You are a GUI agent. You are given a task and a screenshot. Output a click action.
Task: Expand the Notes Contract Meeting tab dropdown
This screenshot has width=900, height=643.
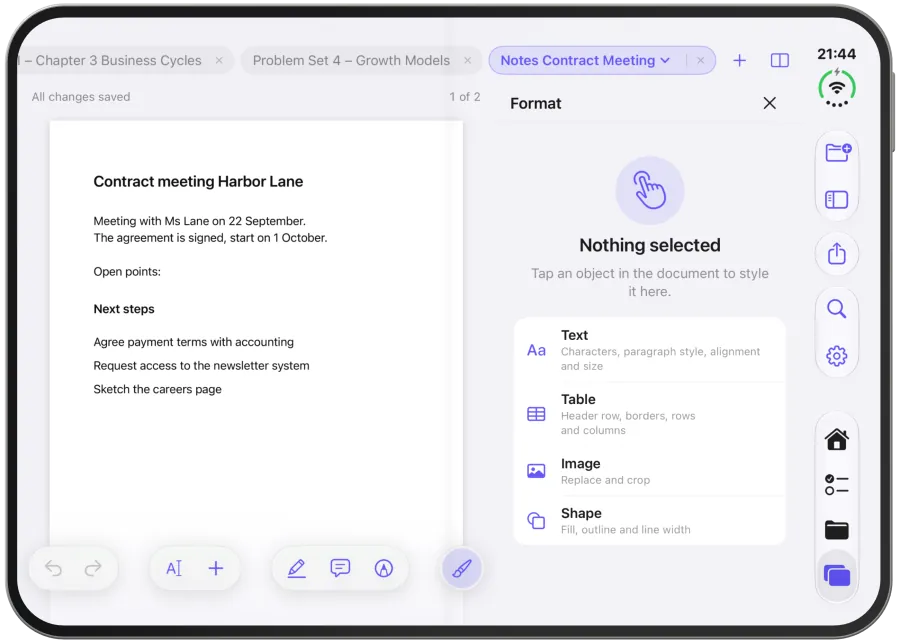pyautogui.click(x=665, y=60)
